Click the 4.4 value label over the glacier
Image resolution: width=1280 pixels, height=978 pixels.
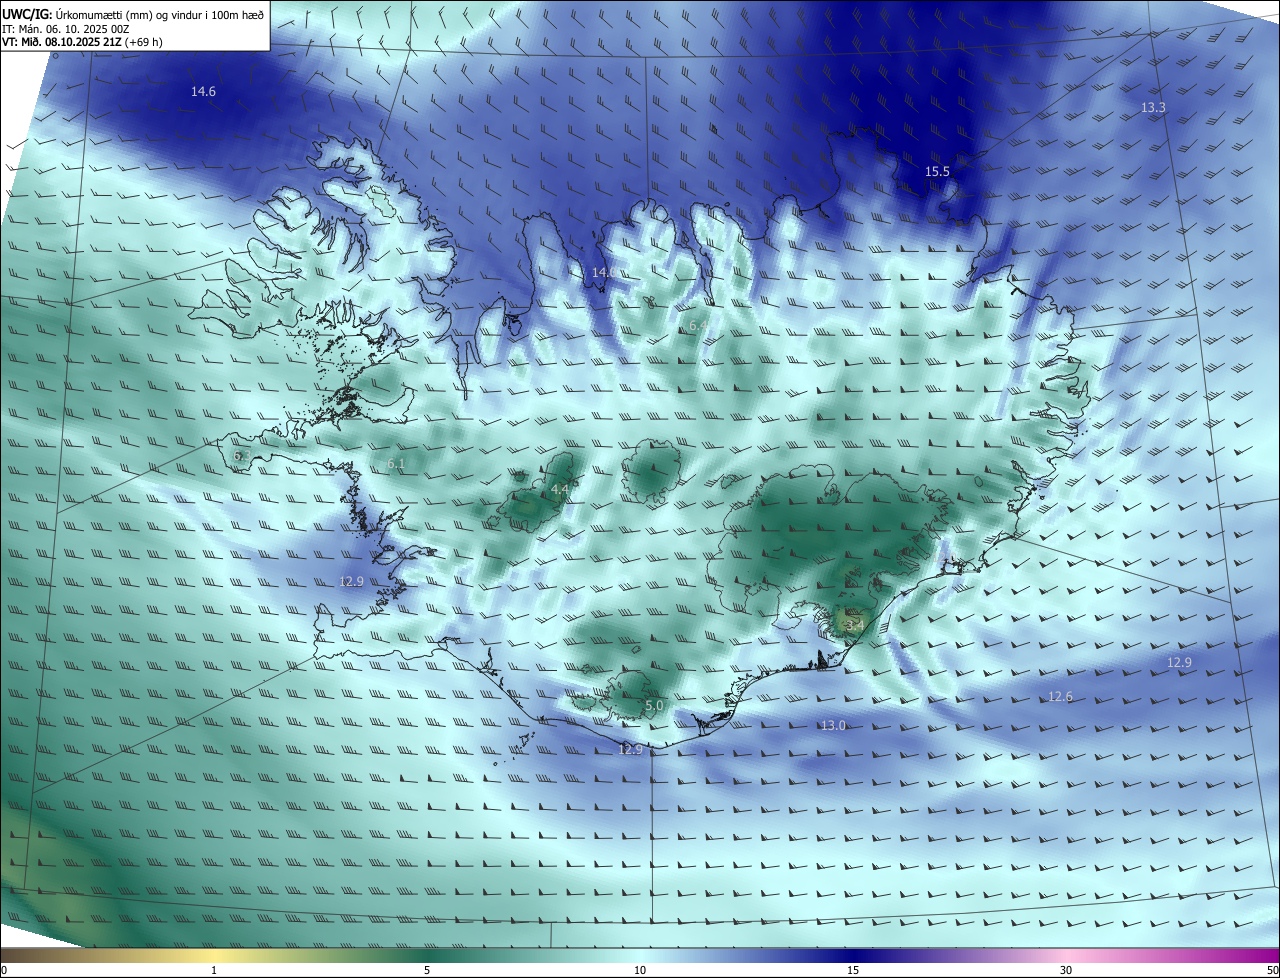pyautogui.click(x=560, y=489)
